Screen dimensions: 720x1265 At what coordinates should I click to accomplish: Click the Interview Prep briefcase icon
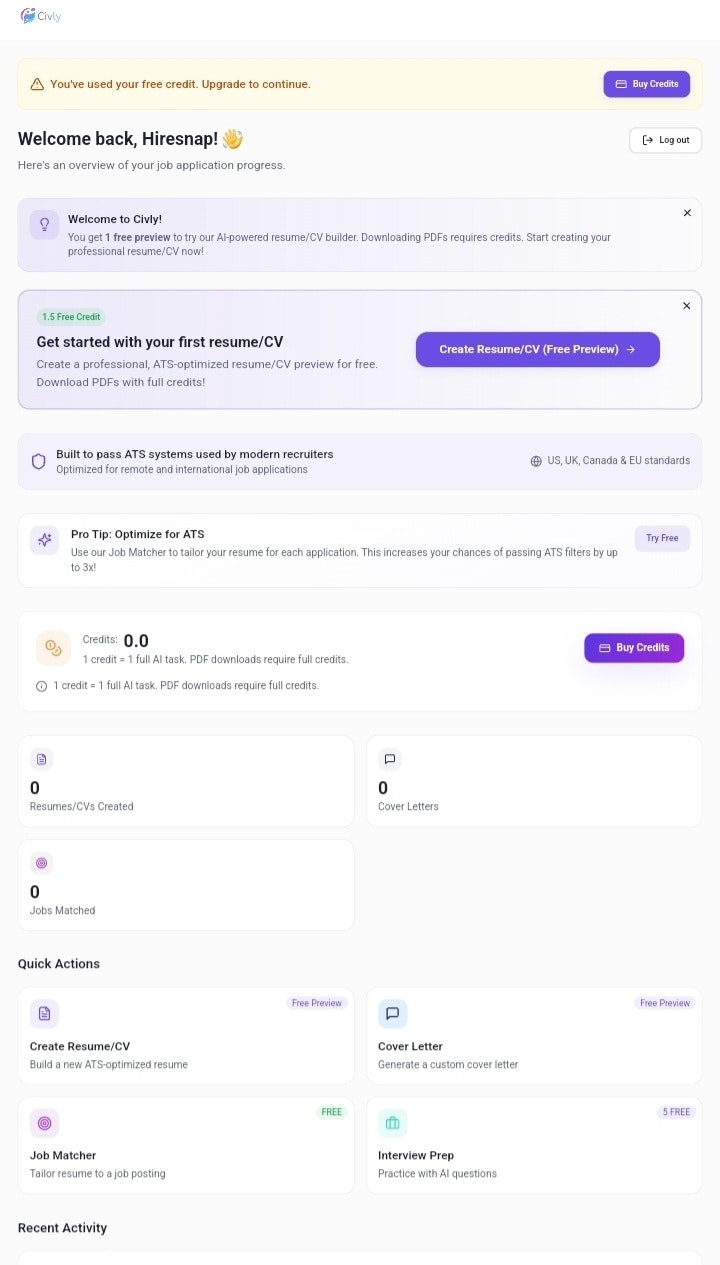(393, 1123)
